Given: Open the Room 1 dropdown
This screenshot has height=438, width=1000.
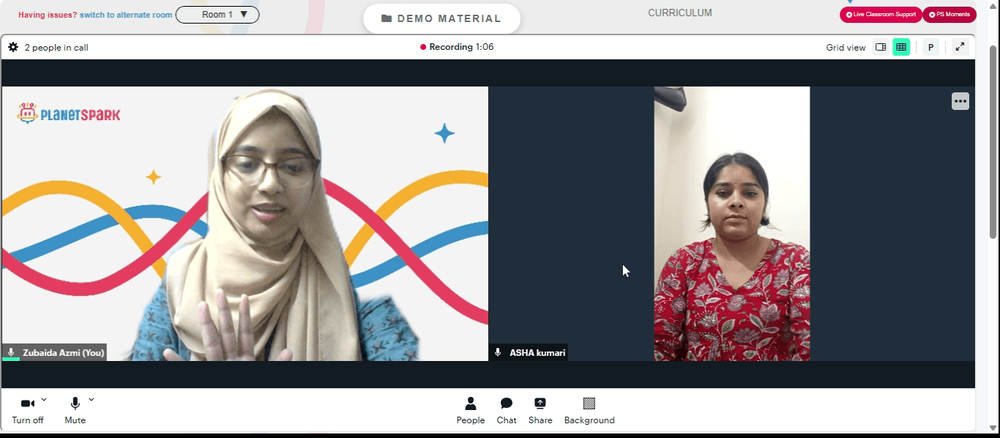Looking at the screenshot, I should click(217, 15).
